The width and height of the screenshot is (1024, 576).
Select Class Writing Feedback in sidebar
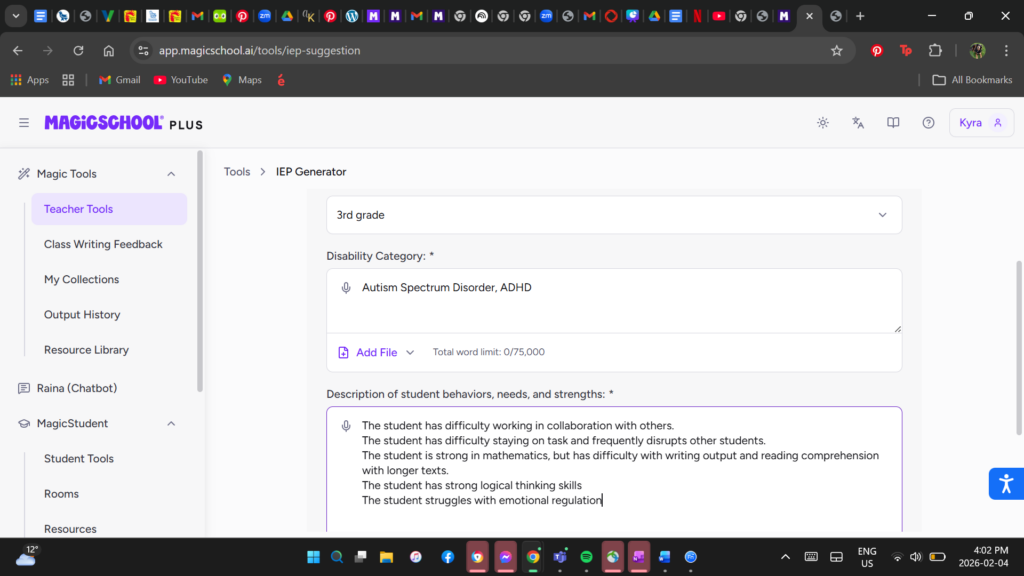(x=103, y=244)
